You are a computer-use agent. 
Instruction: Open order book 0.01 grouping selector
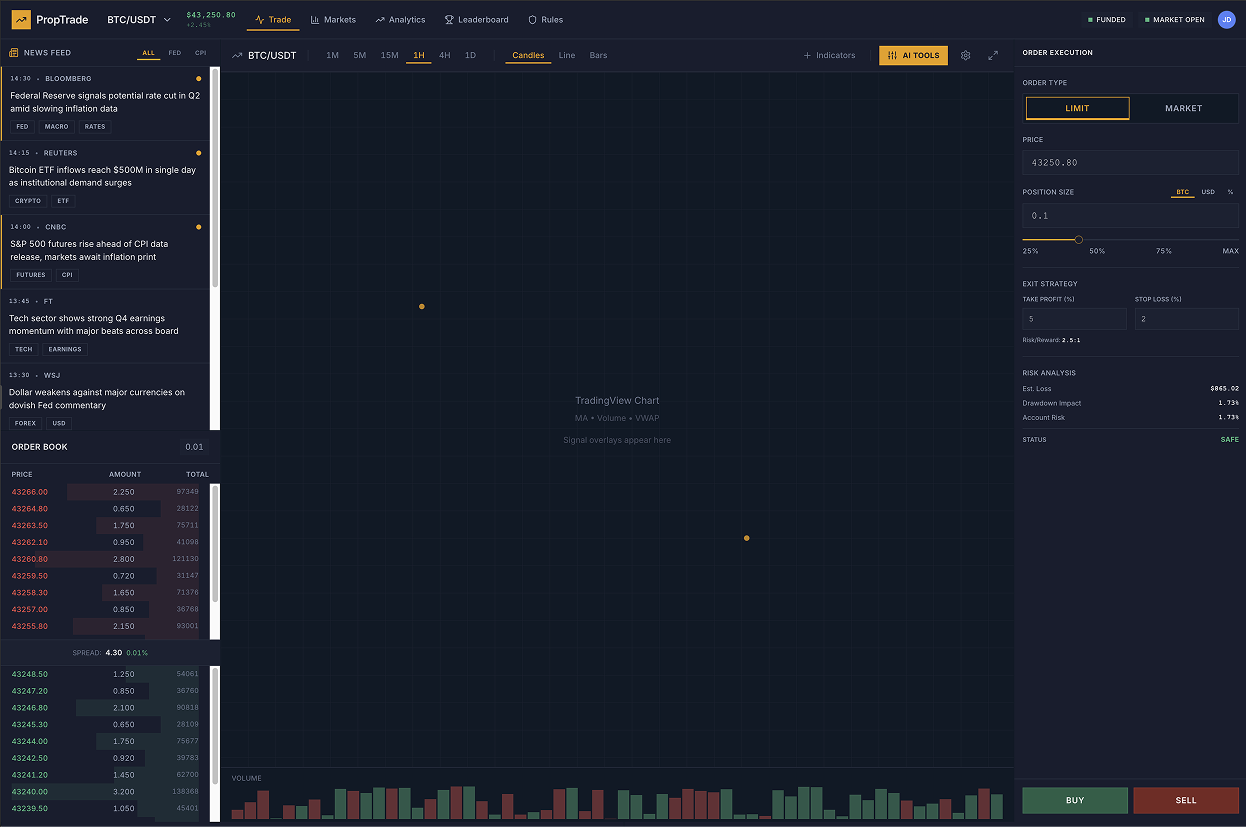[x=194, y=447]
